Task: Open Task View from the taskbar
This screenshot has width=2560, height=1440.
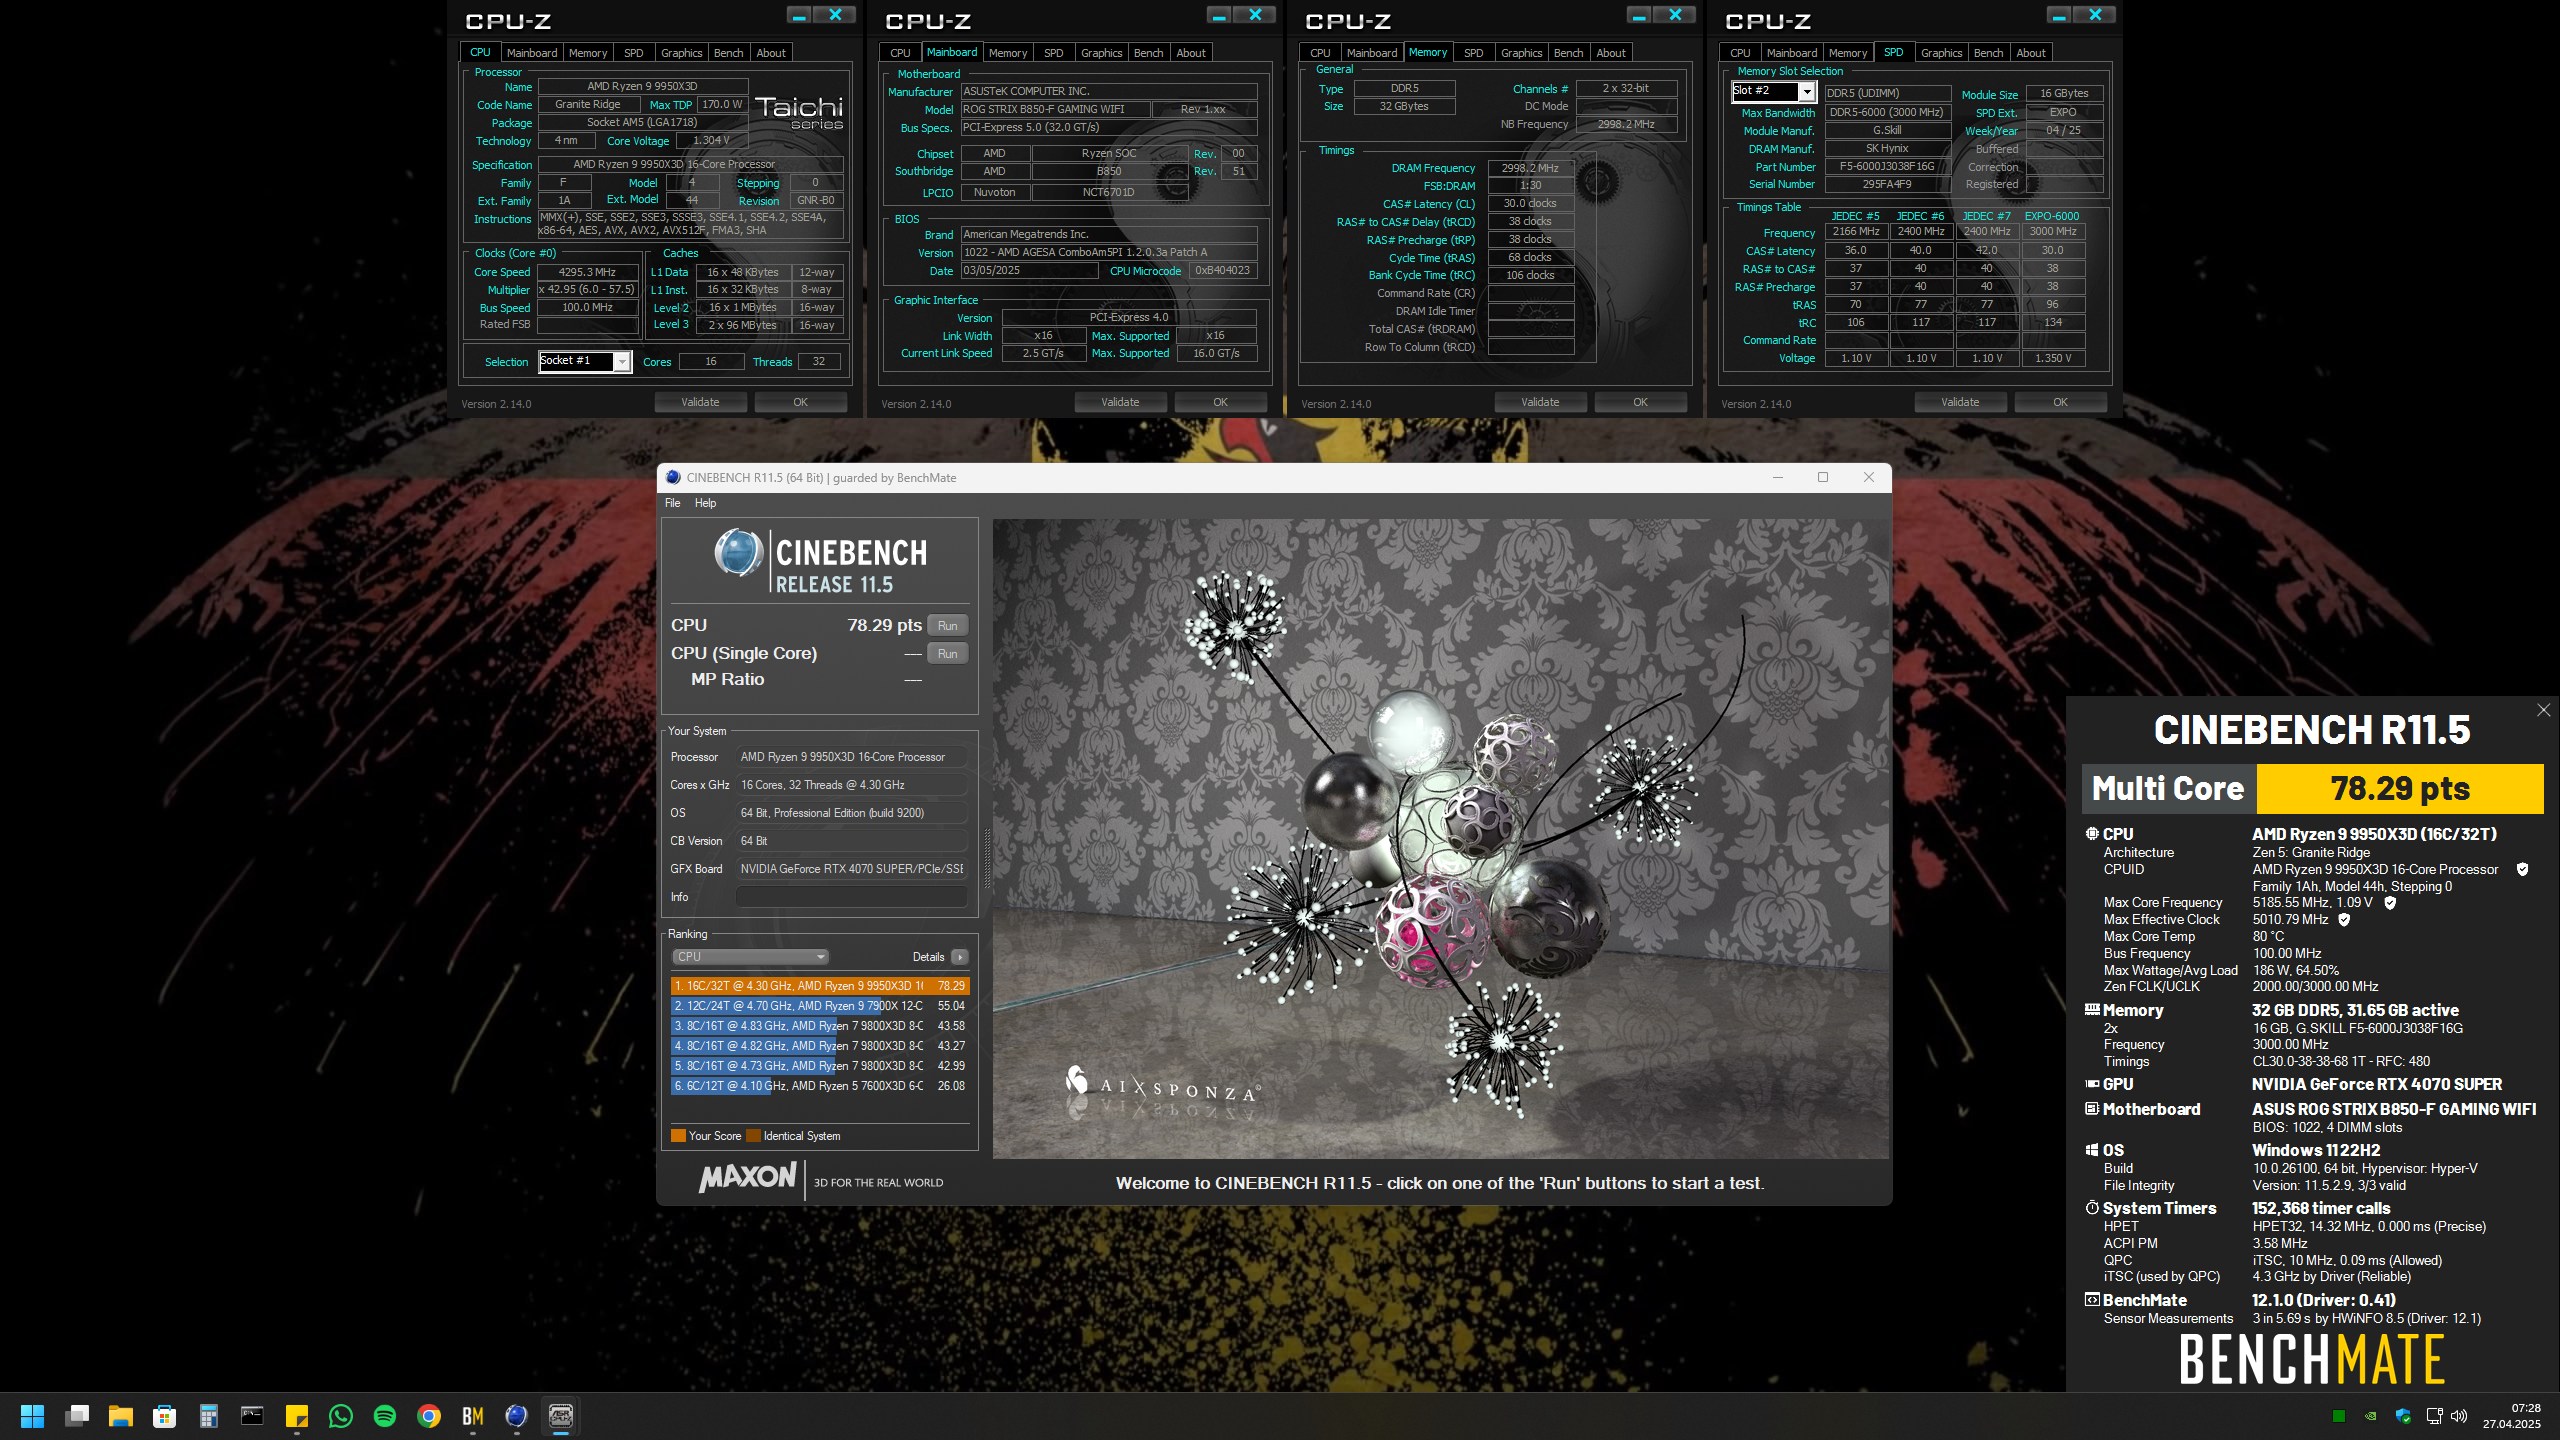Action: (77, 1416)
